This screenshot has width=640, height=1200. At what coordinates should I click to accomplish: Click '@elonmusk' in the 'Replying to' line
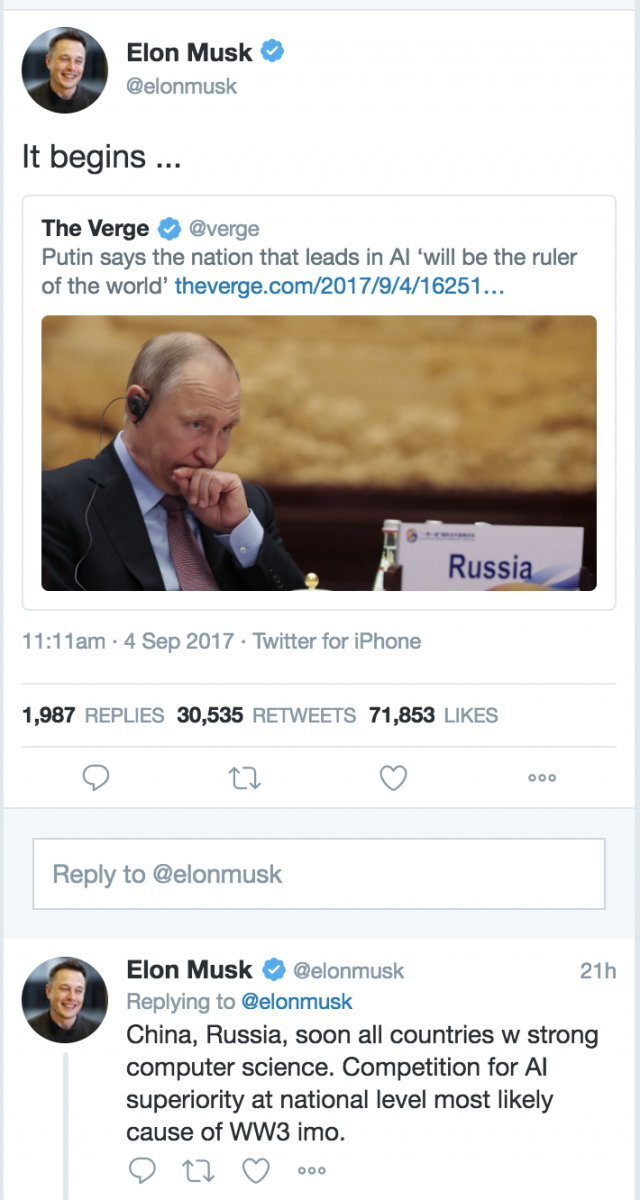click(x=297, y=1001)
